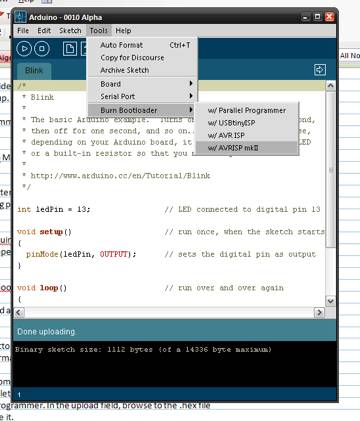Switch to the Blink sketch tab

coord(34,71)
